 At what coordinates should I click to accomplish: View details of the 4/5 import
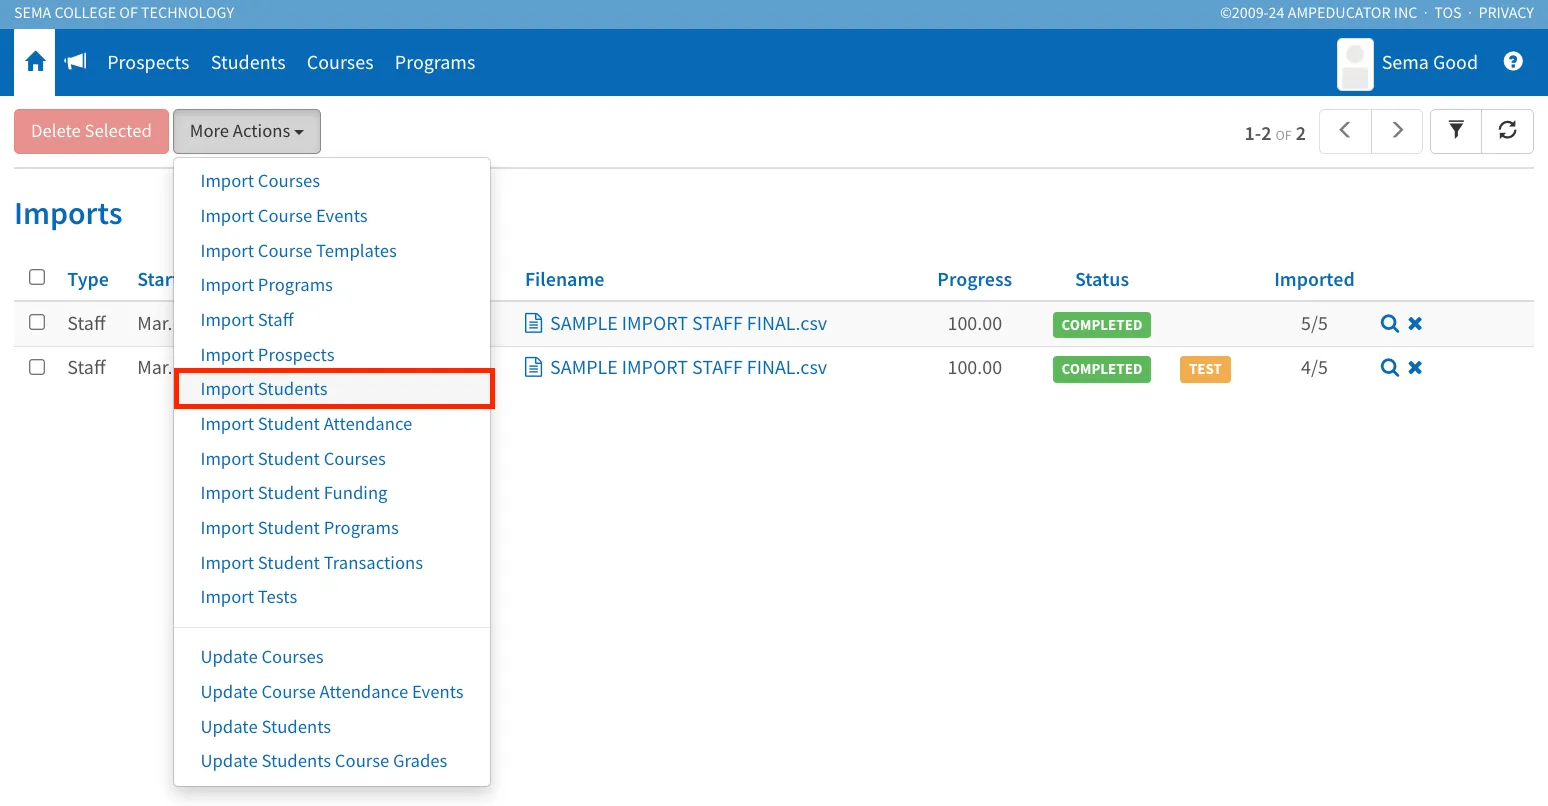(x=1389, y=368)
